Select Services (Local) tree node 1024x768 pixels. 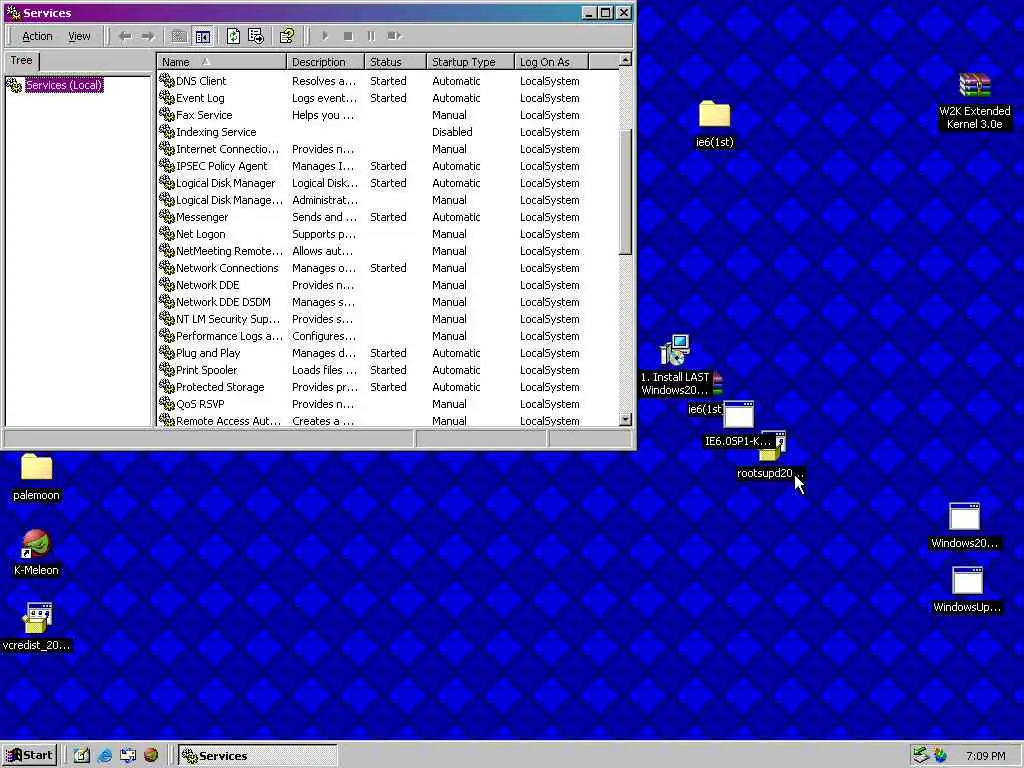[64, 85]
